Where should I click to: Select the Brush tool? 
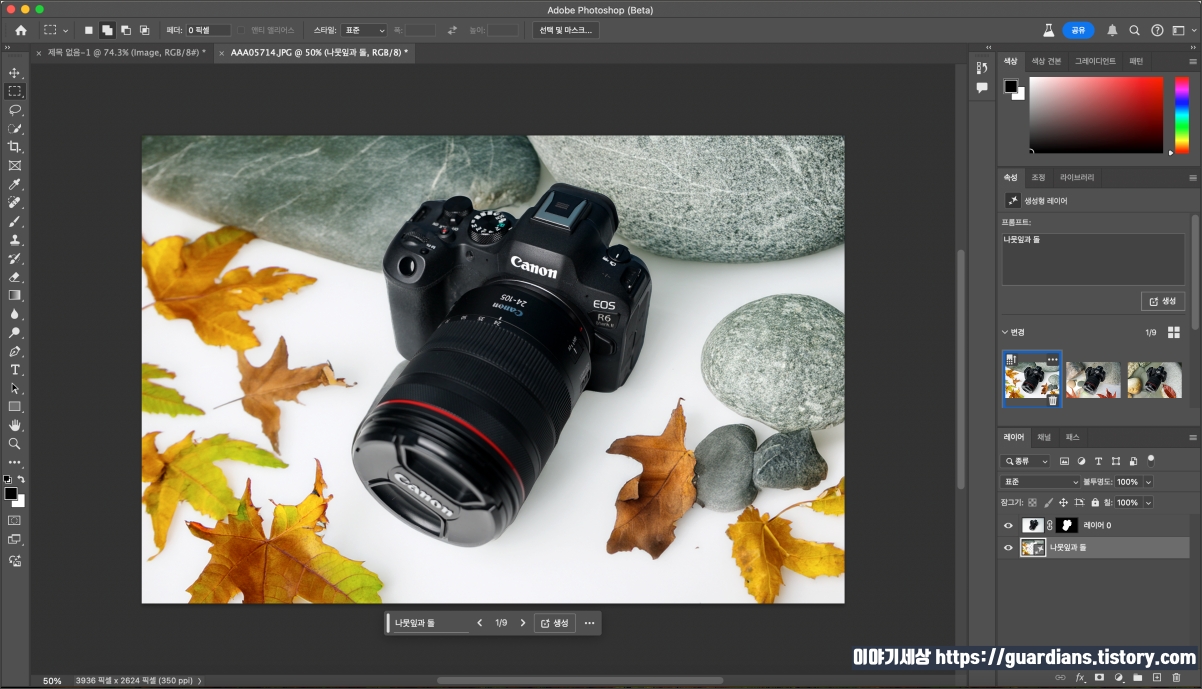(x=15, y=221)
